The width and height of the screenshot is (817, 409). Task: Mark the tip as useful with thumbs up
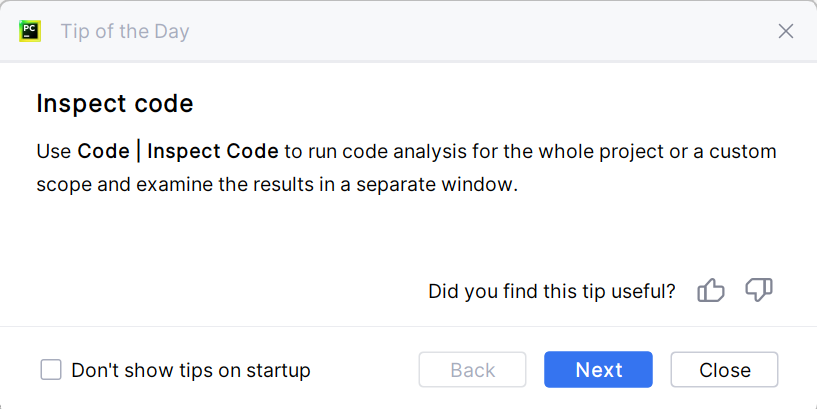[x=711, y=291]
